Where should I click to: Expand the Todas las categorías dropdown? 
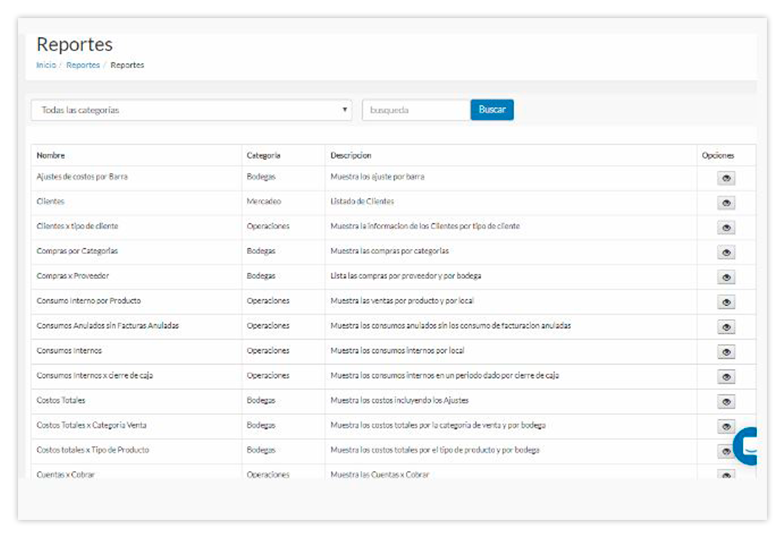pos(191,110)
